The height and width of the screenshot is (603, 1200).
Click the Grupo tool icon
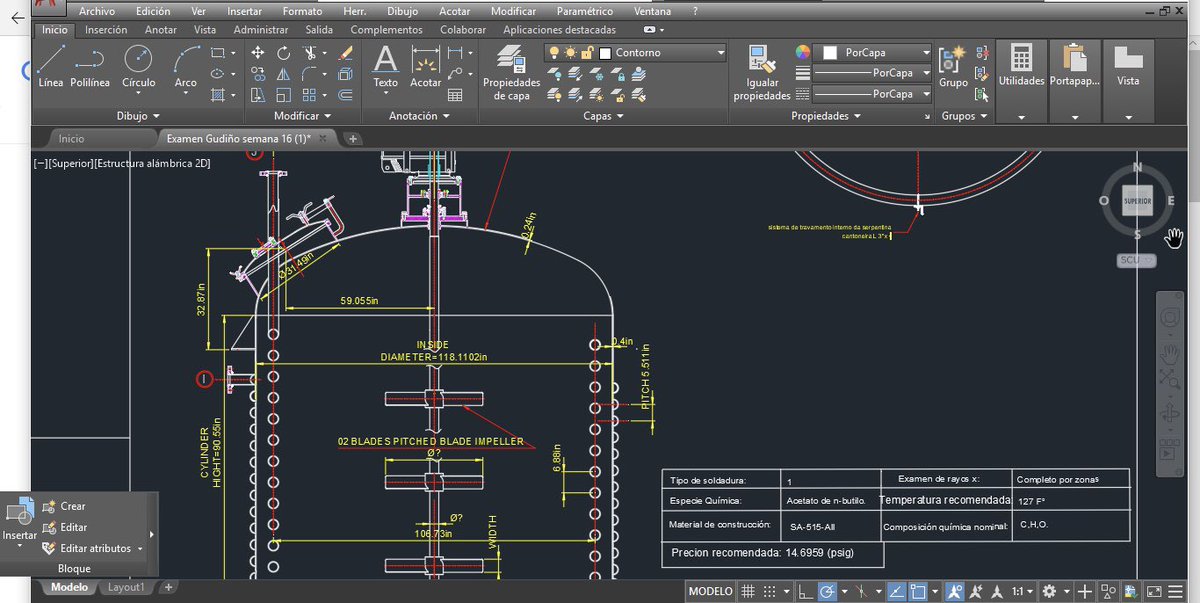click(953, 67)
